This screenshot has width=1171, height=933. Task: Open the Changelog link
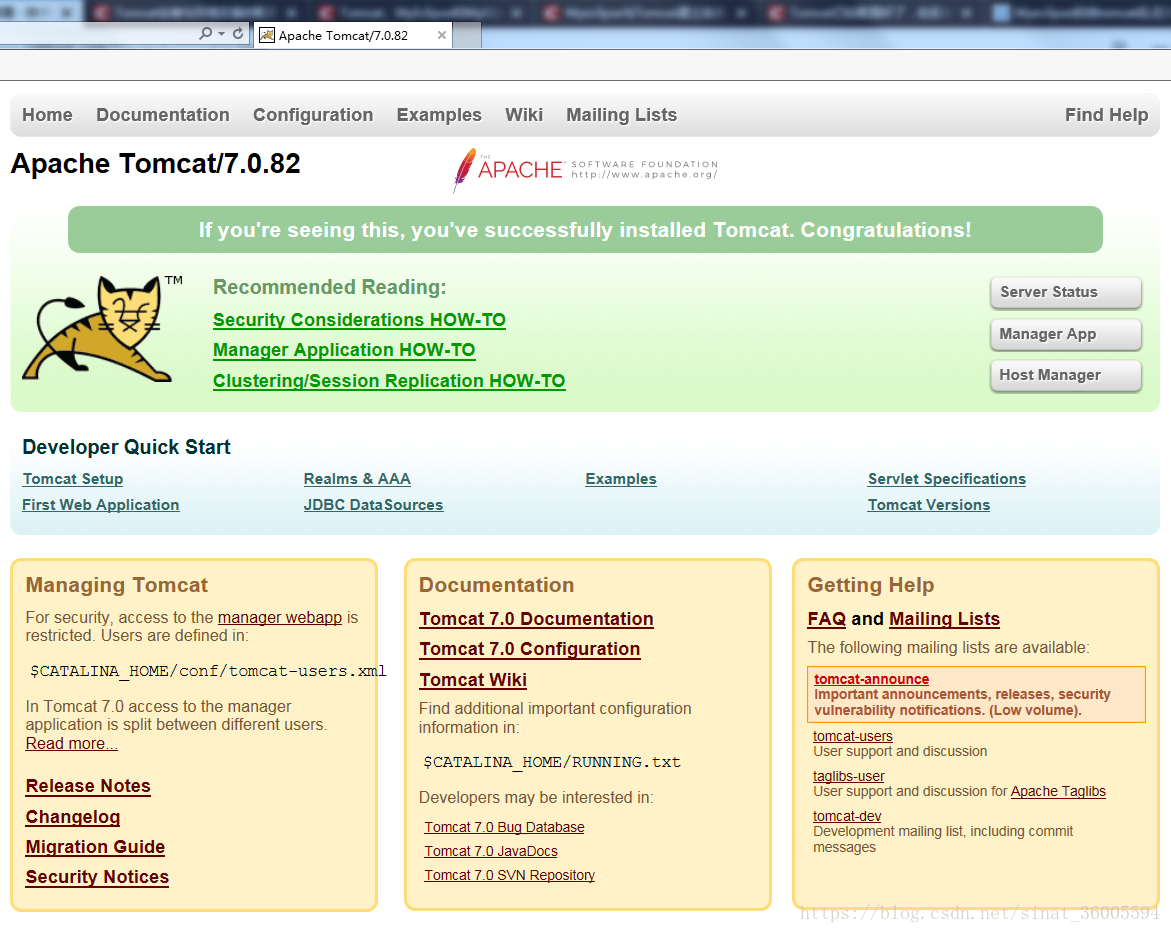(72, 817)
